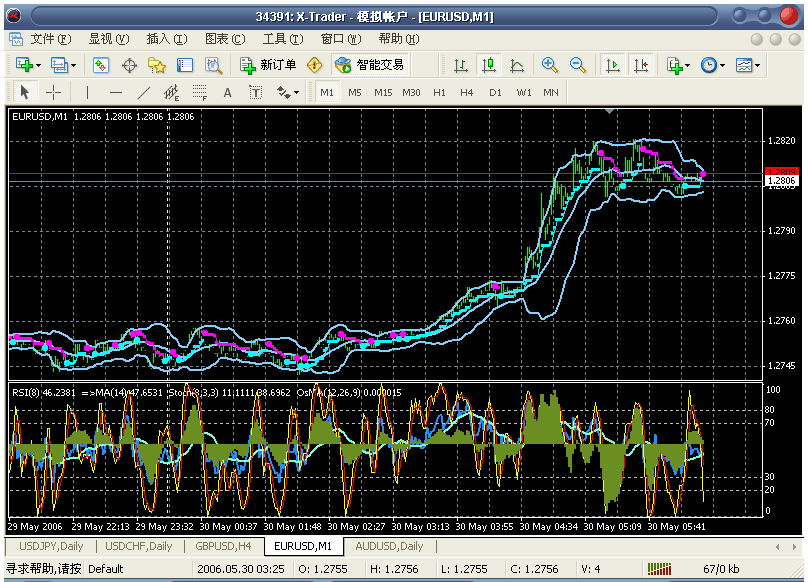Image resolution: width=808 pixels, height=582 pixels.
Task: Click the zoom out magnifier
Action: coord(577,65)
